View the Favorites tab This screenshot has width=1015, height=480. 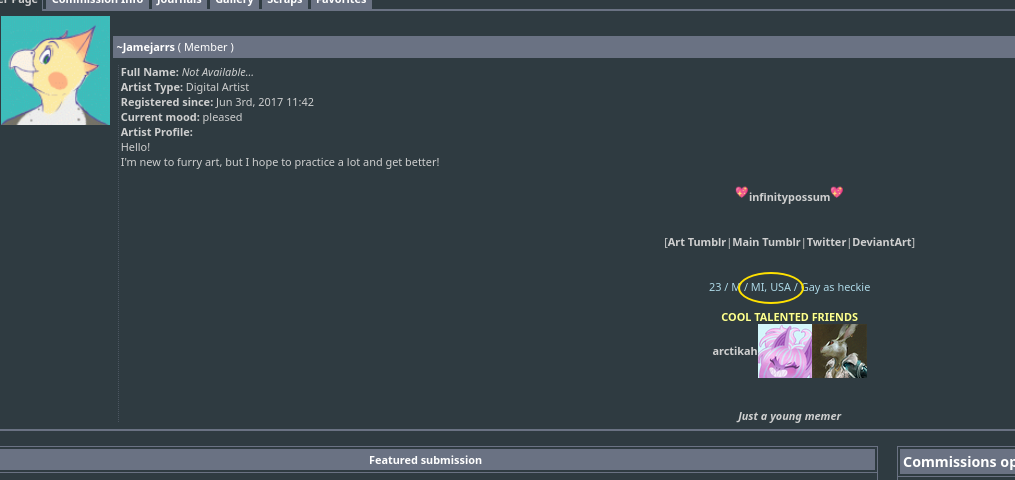click(340, 3)
